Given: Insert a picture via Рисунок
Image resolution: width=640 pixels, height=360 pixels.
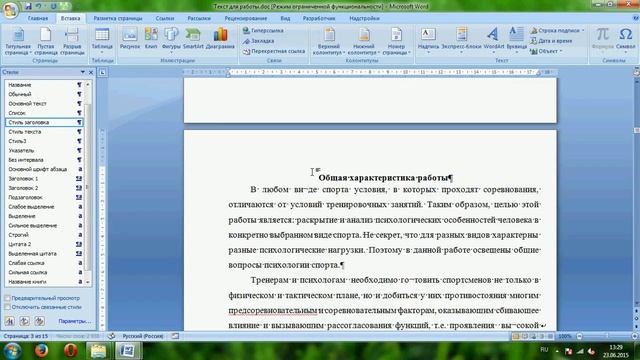Looking at the screenshot, I should (x=129, y=39).
